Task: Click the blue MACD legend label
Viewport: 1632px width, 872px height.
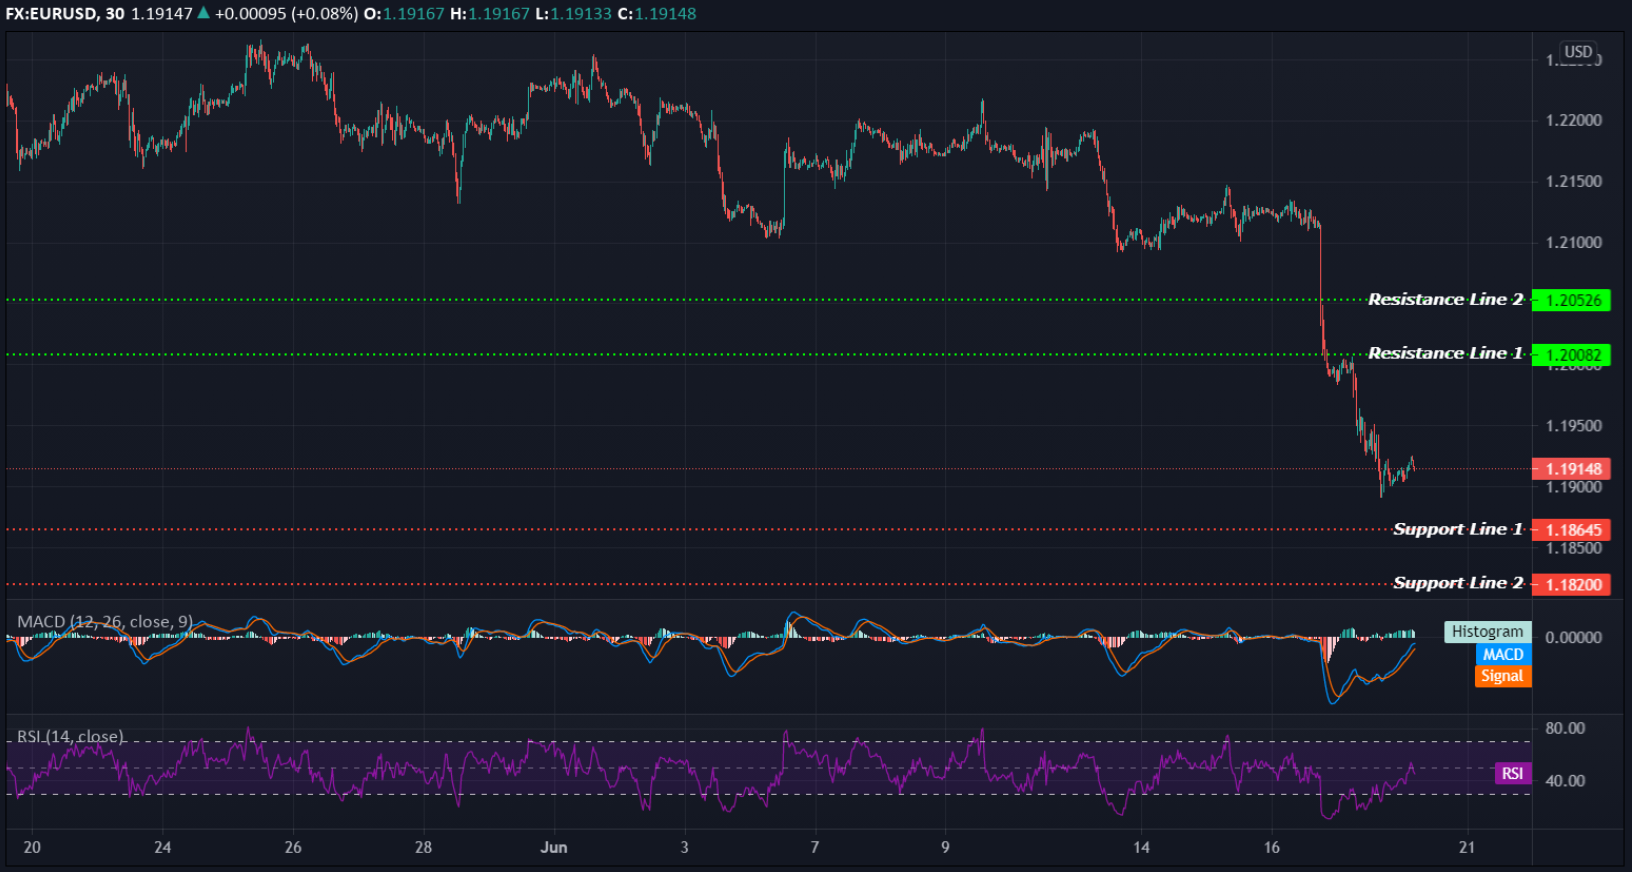Action: (1503, 654)
